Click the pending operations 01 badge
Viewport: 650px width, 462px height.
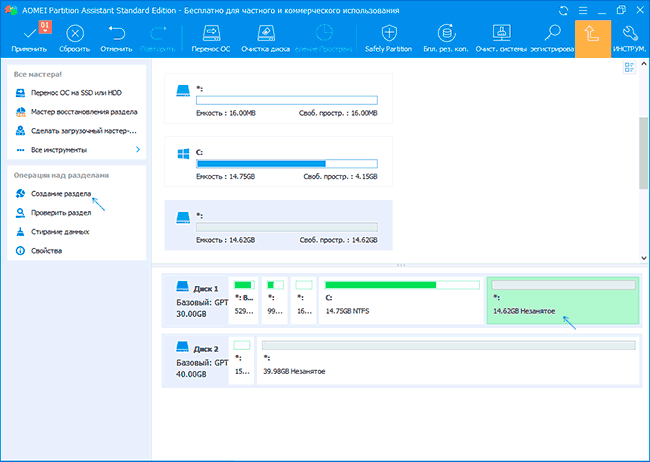pyautogui.click(x=45, y=27)
